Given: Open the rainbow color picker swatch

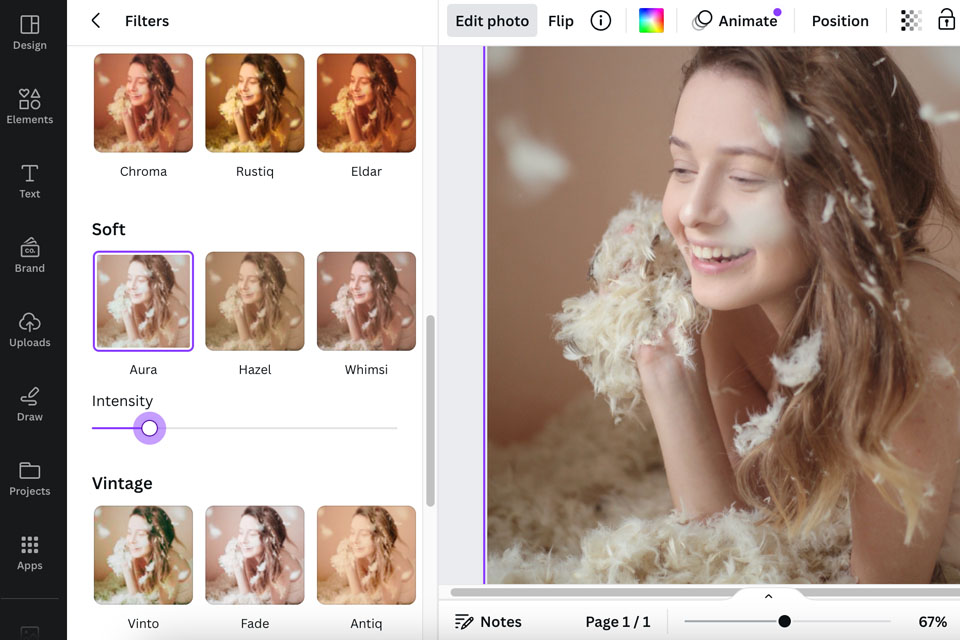Looking at the screenshot, I should (x=651, y=21).
